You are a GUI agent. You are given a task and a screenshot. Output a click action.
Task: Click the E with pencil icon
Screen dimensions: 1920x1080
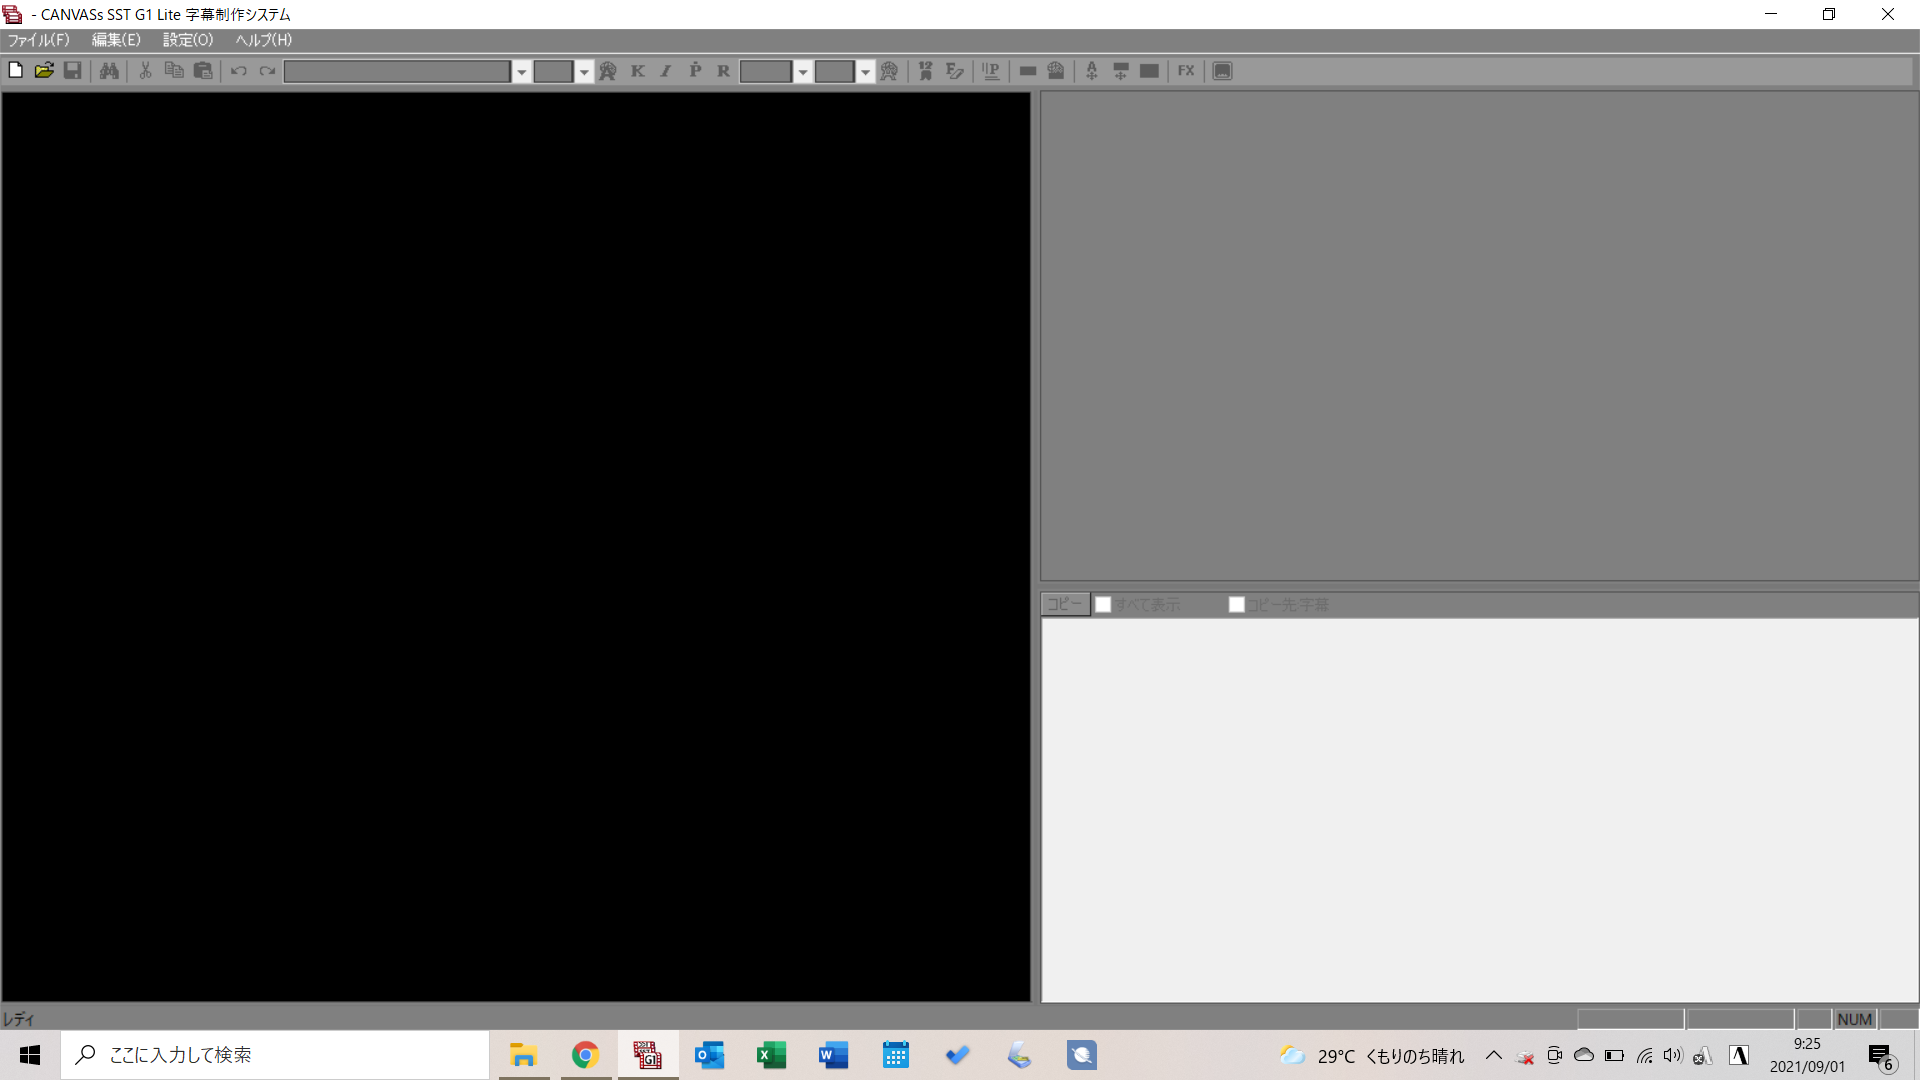point(955,71)
